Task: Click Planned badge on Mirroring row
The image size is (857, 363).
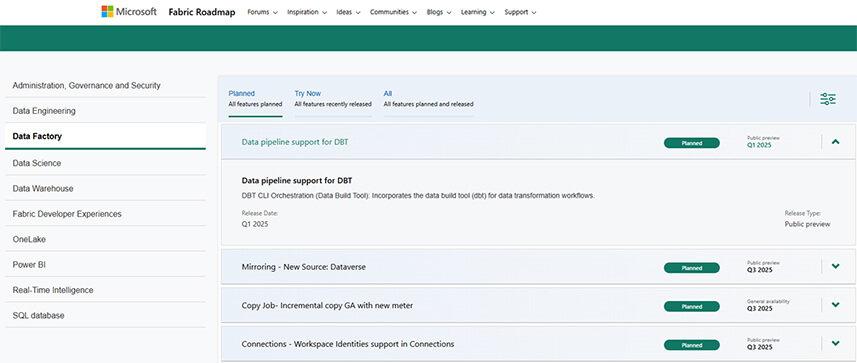Action: 691,268
